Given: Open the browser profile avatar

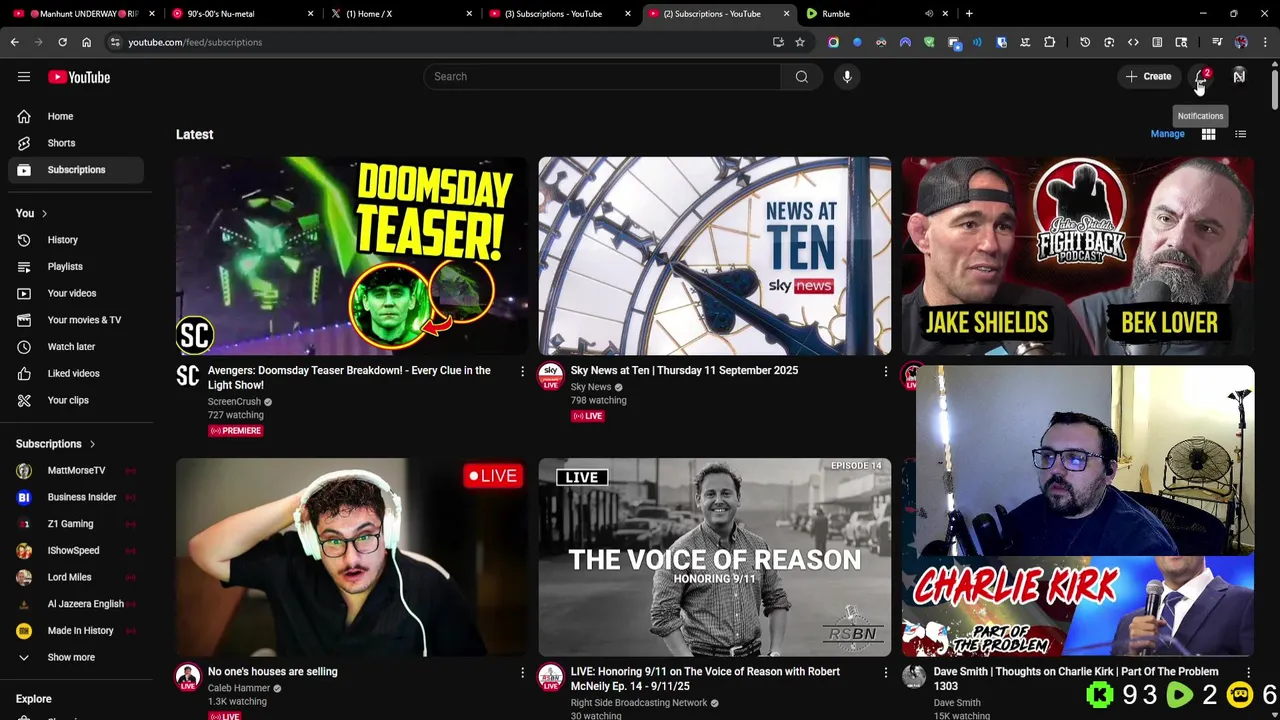Looking at the screenshot, I should pyautogui.click(x=1241, y=42).
